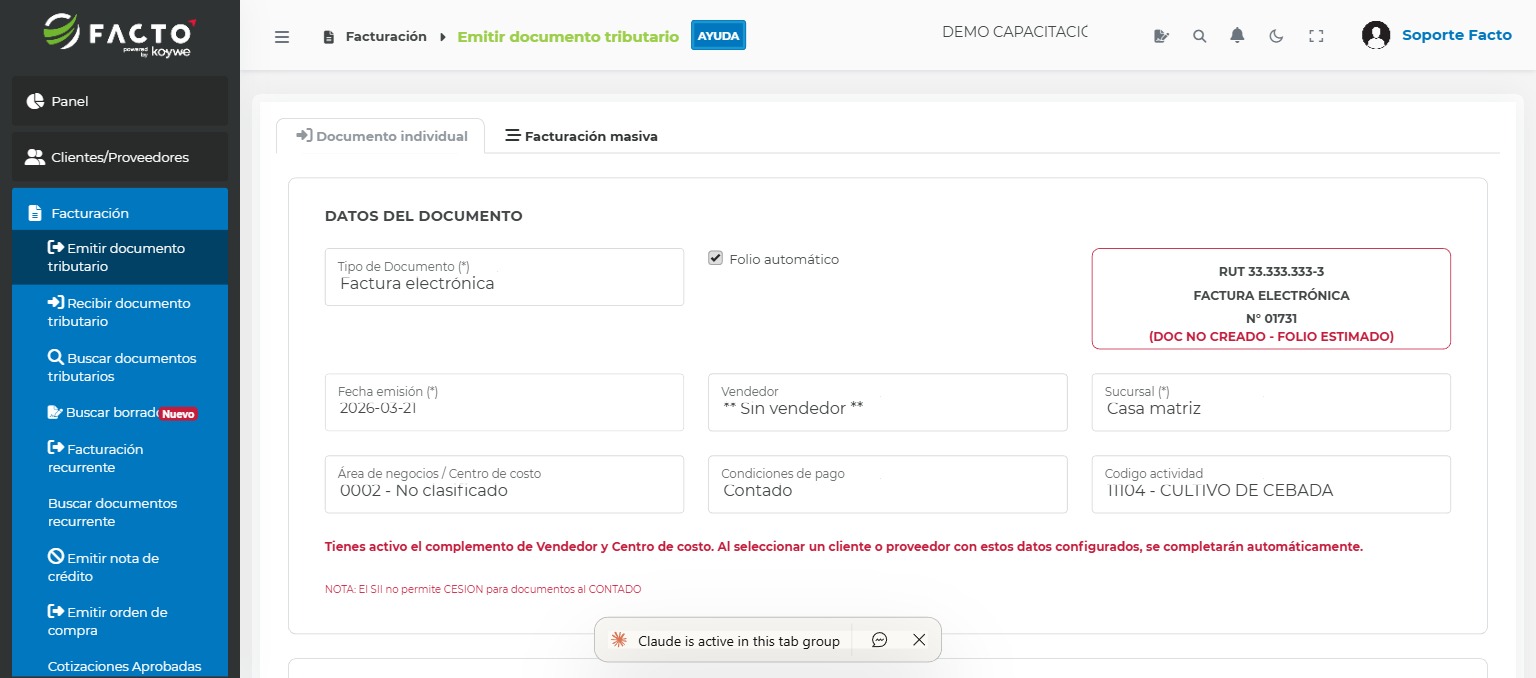The height and width of the screenshot is (678, 1536).
Task: Click the Fecha emisión date field
Action: pos(504,402)
